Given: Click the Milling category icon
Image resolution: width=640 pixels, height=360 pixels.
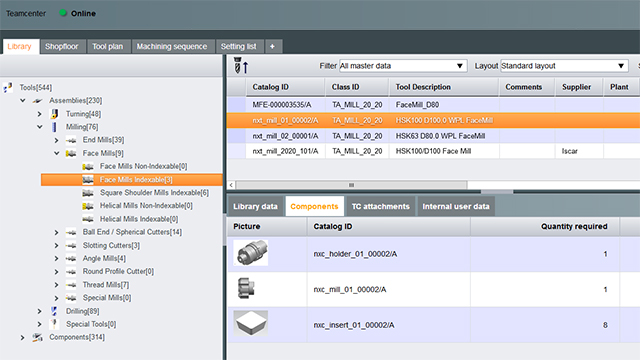Looking at the screenshot, I should (54, 127).
